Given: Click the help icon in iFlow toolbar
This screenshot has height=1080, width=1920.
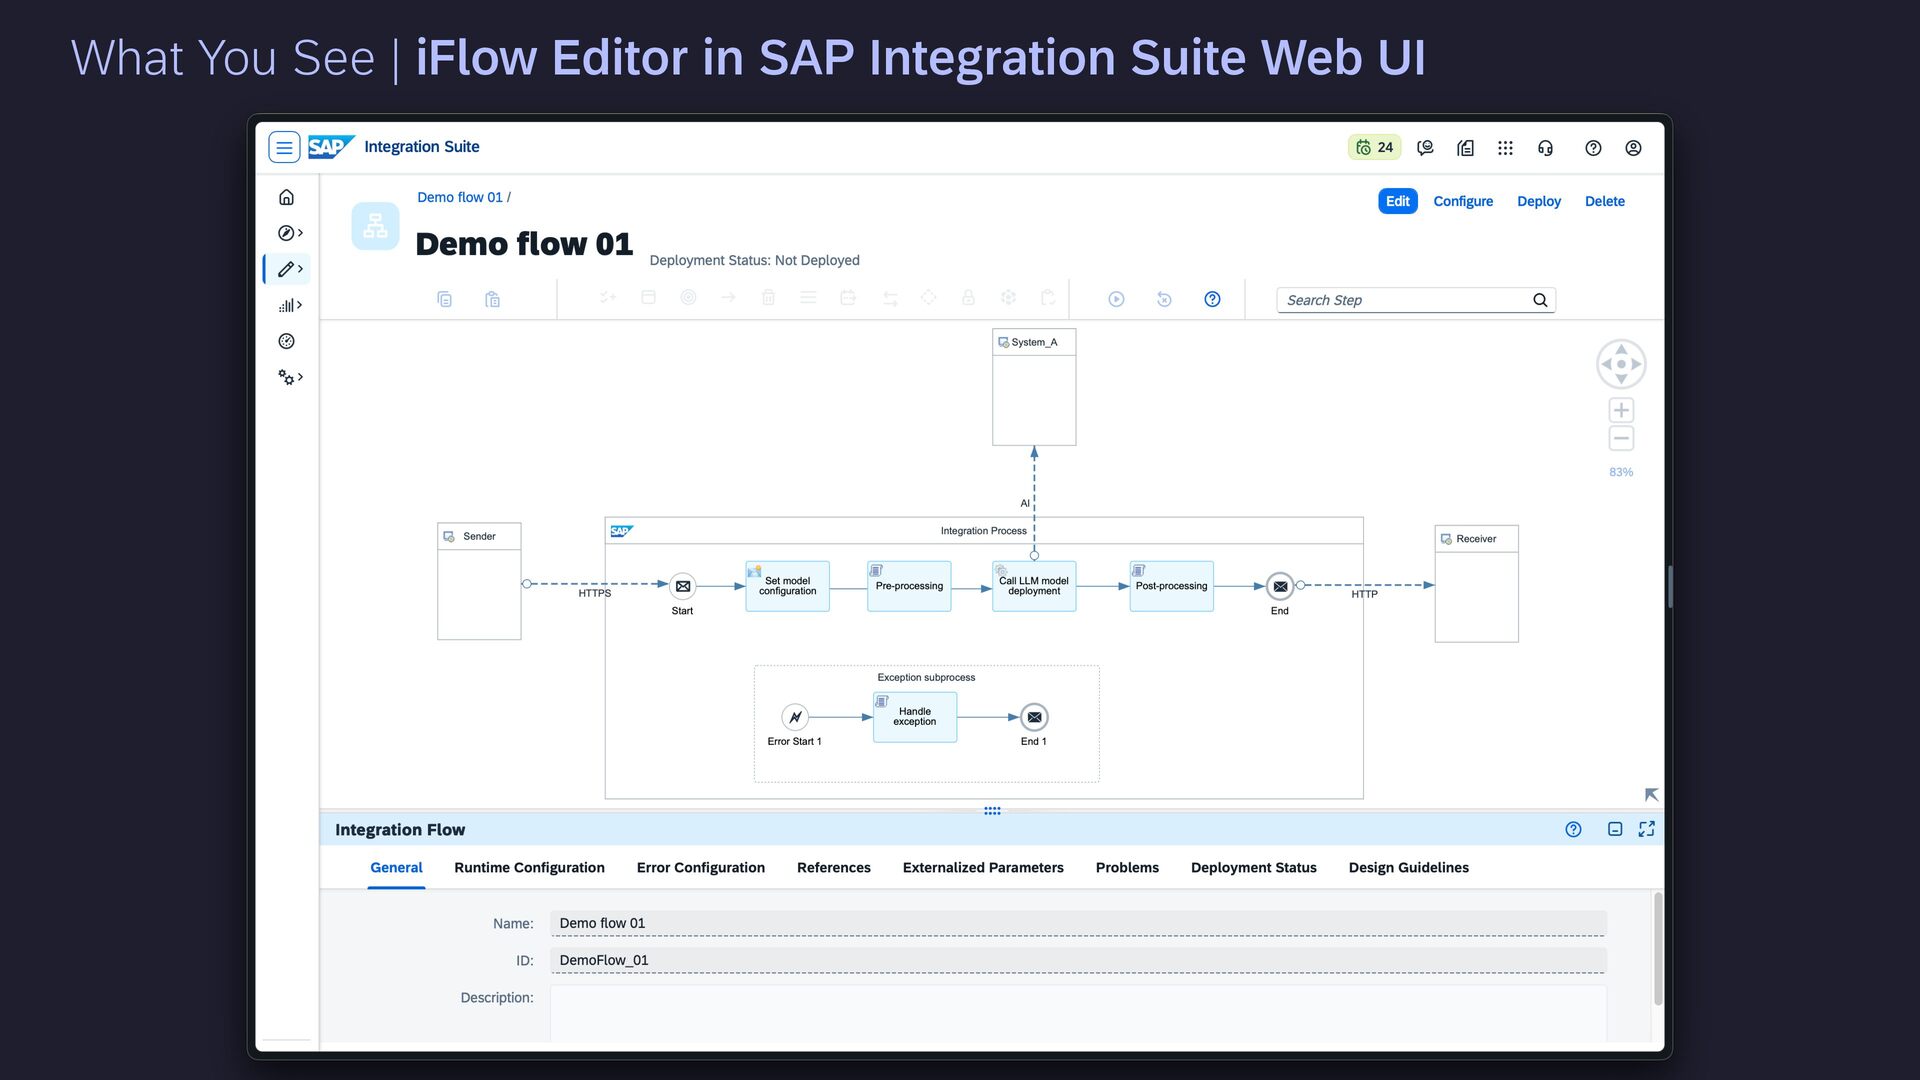Looking at the screenshot, I should 1212,299.
